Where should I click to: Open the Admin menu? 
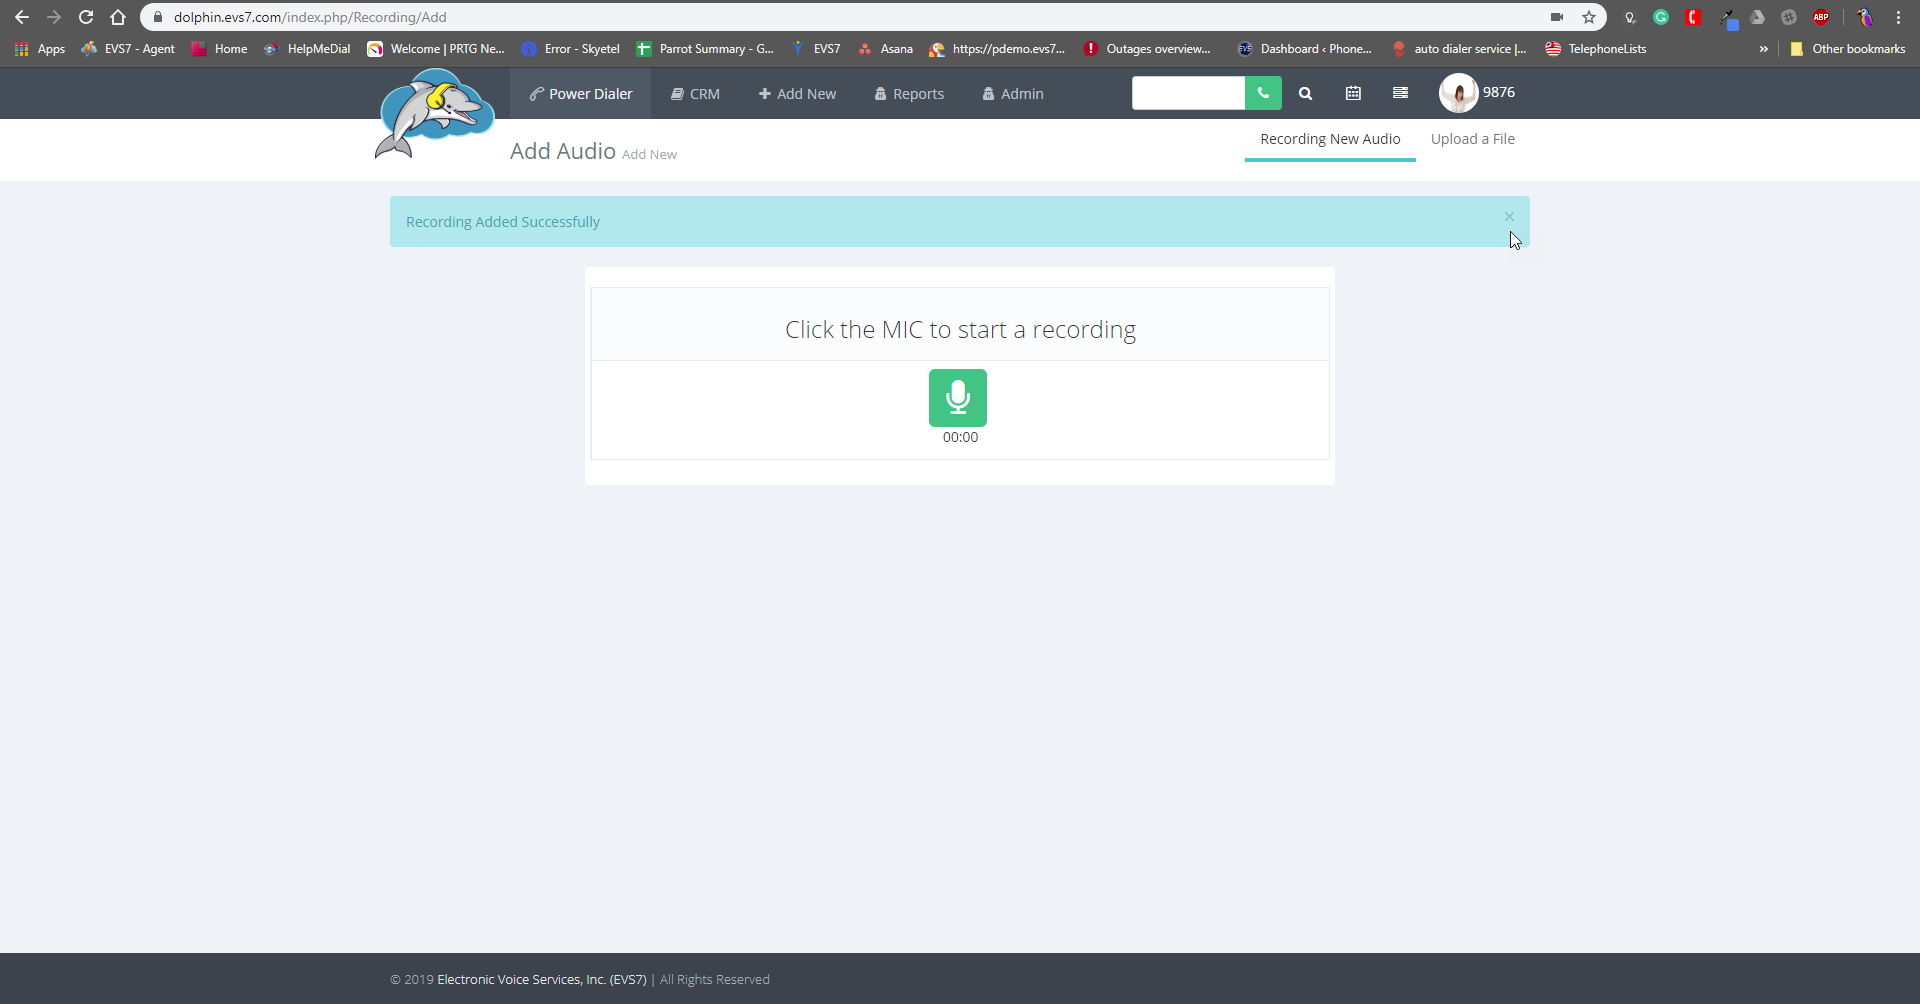tap(1013, 94)
